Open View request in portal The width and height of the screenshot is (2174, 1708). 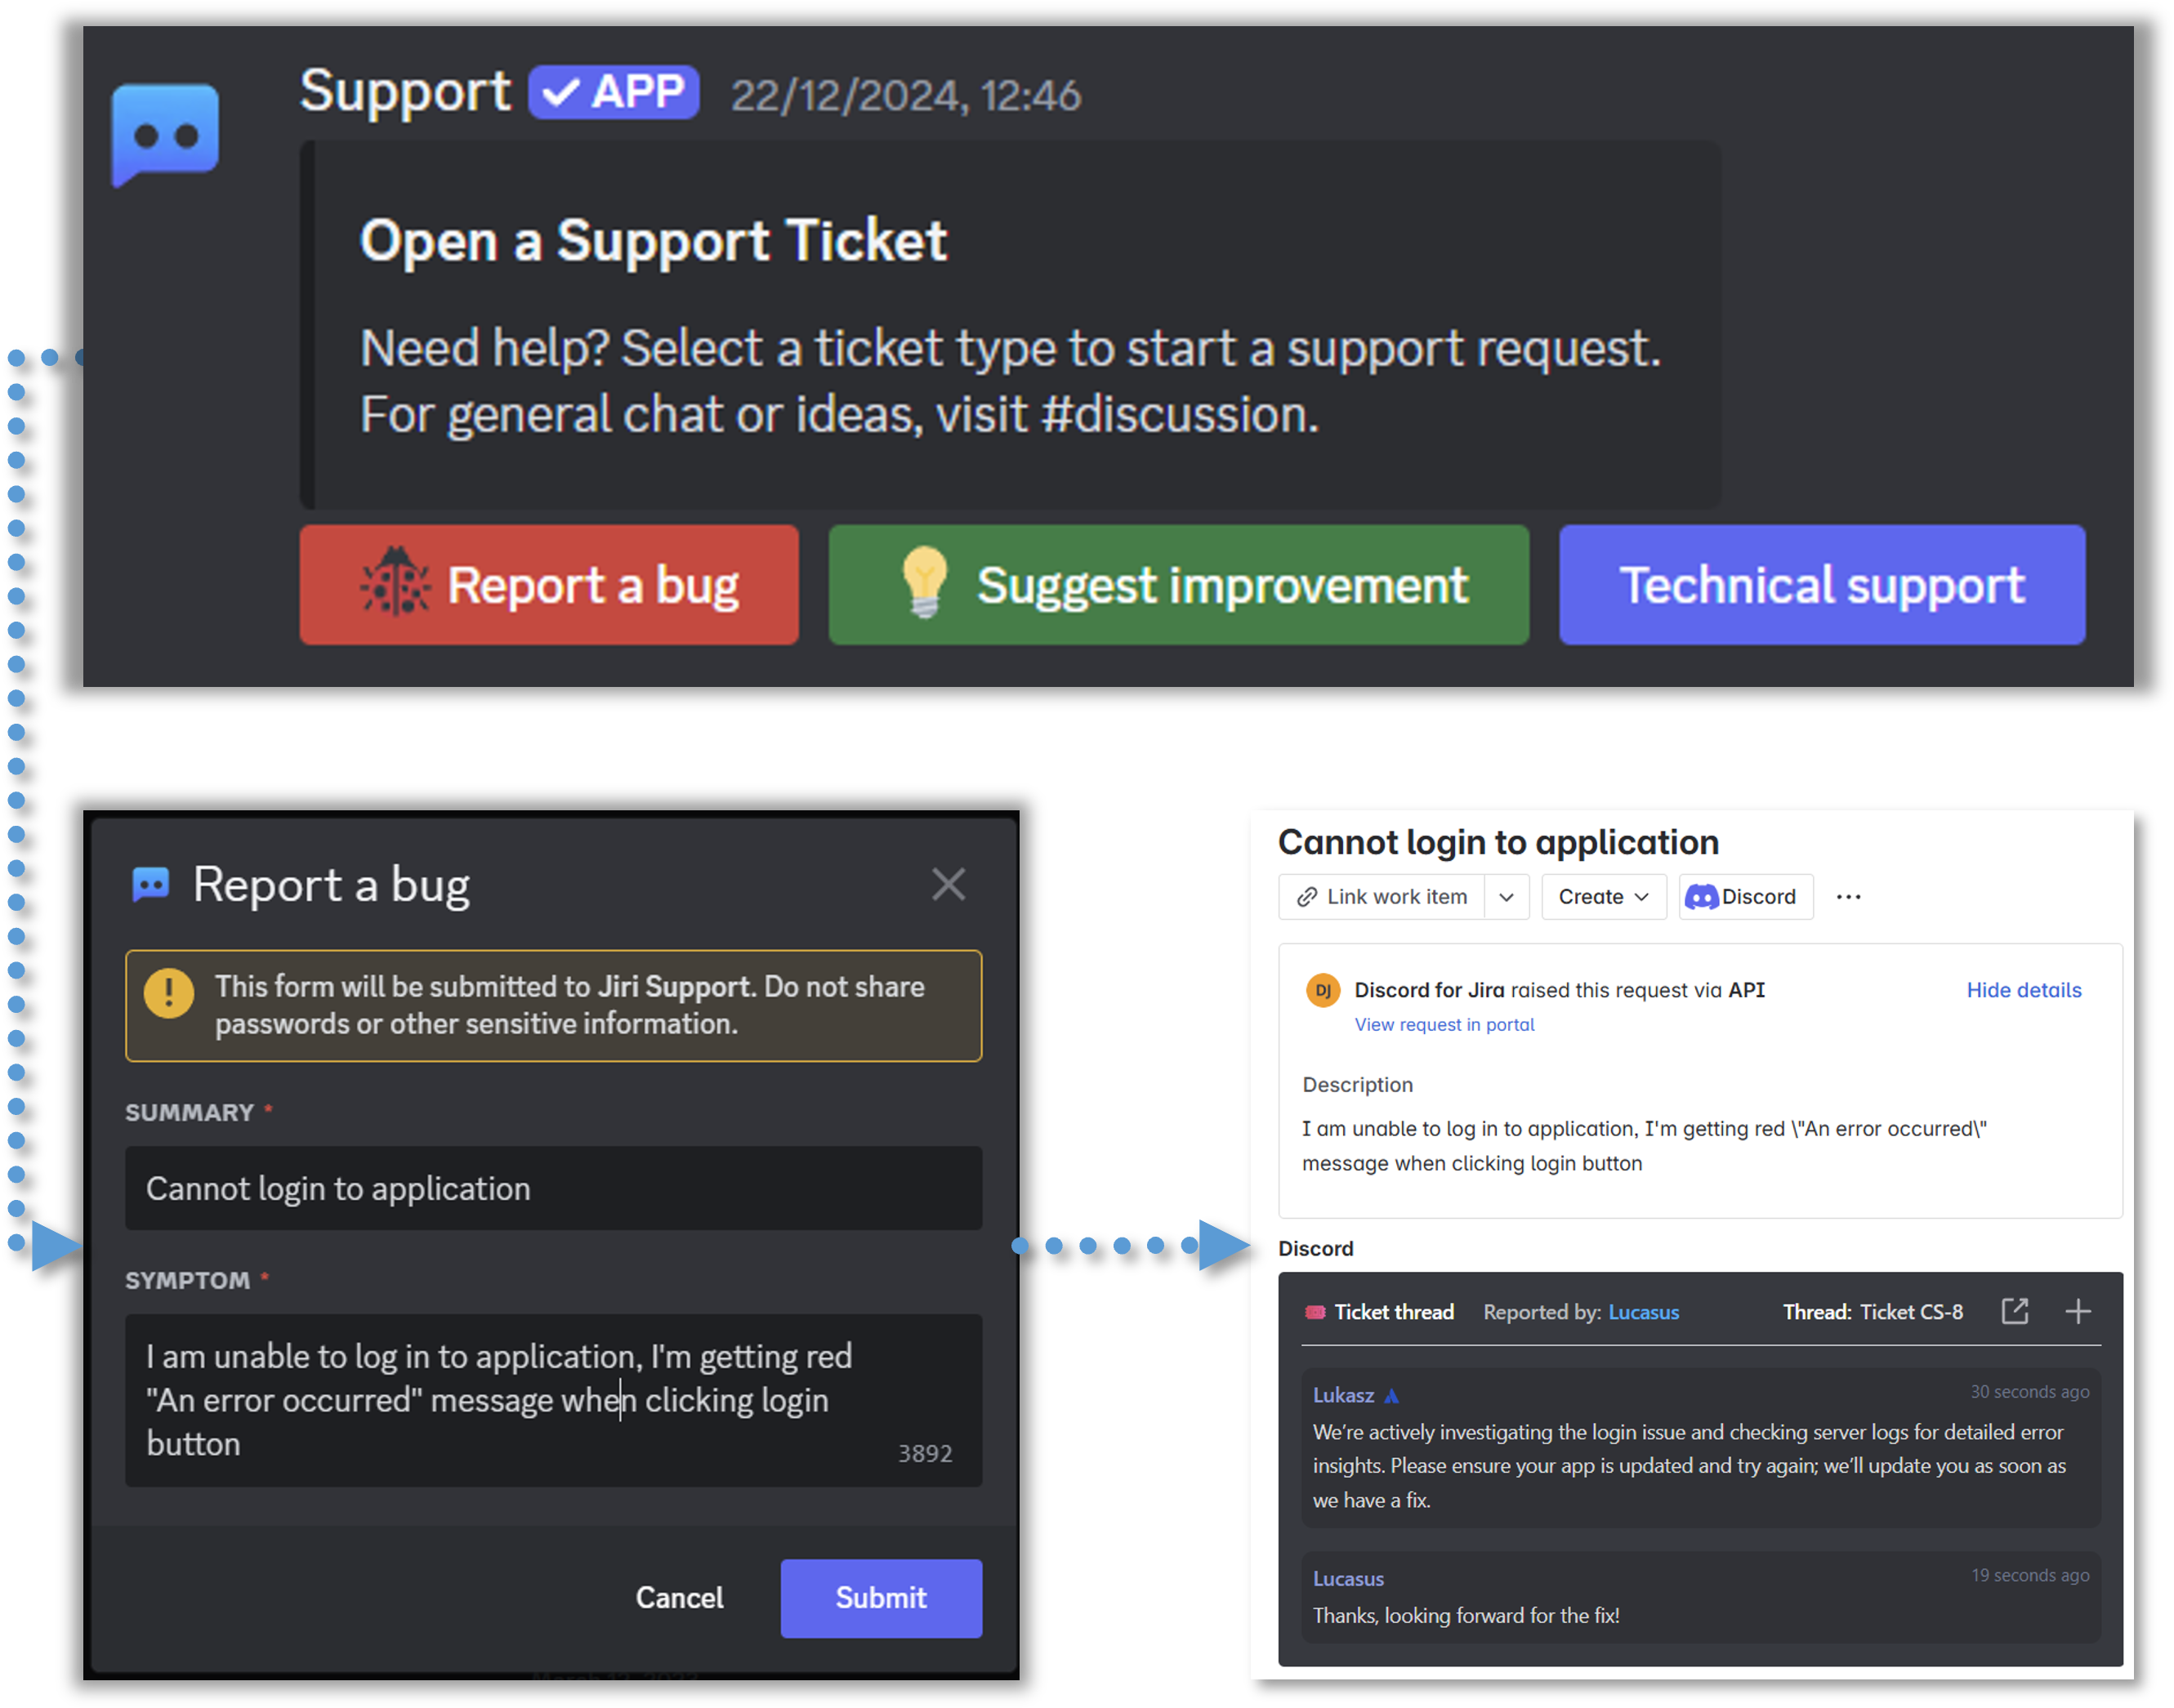[1444, 1024]
